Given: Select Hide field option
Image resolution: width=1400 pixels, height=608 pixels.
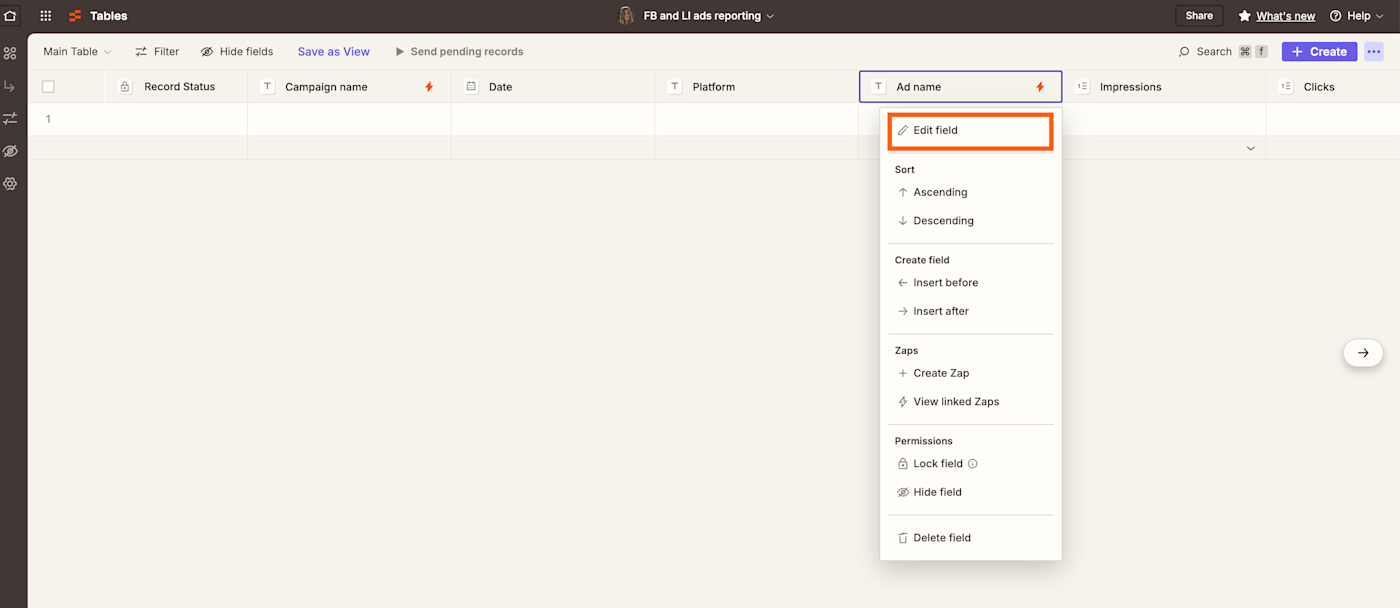Looking at the screenshot, I should click(970, 492).
